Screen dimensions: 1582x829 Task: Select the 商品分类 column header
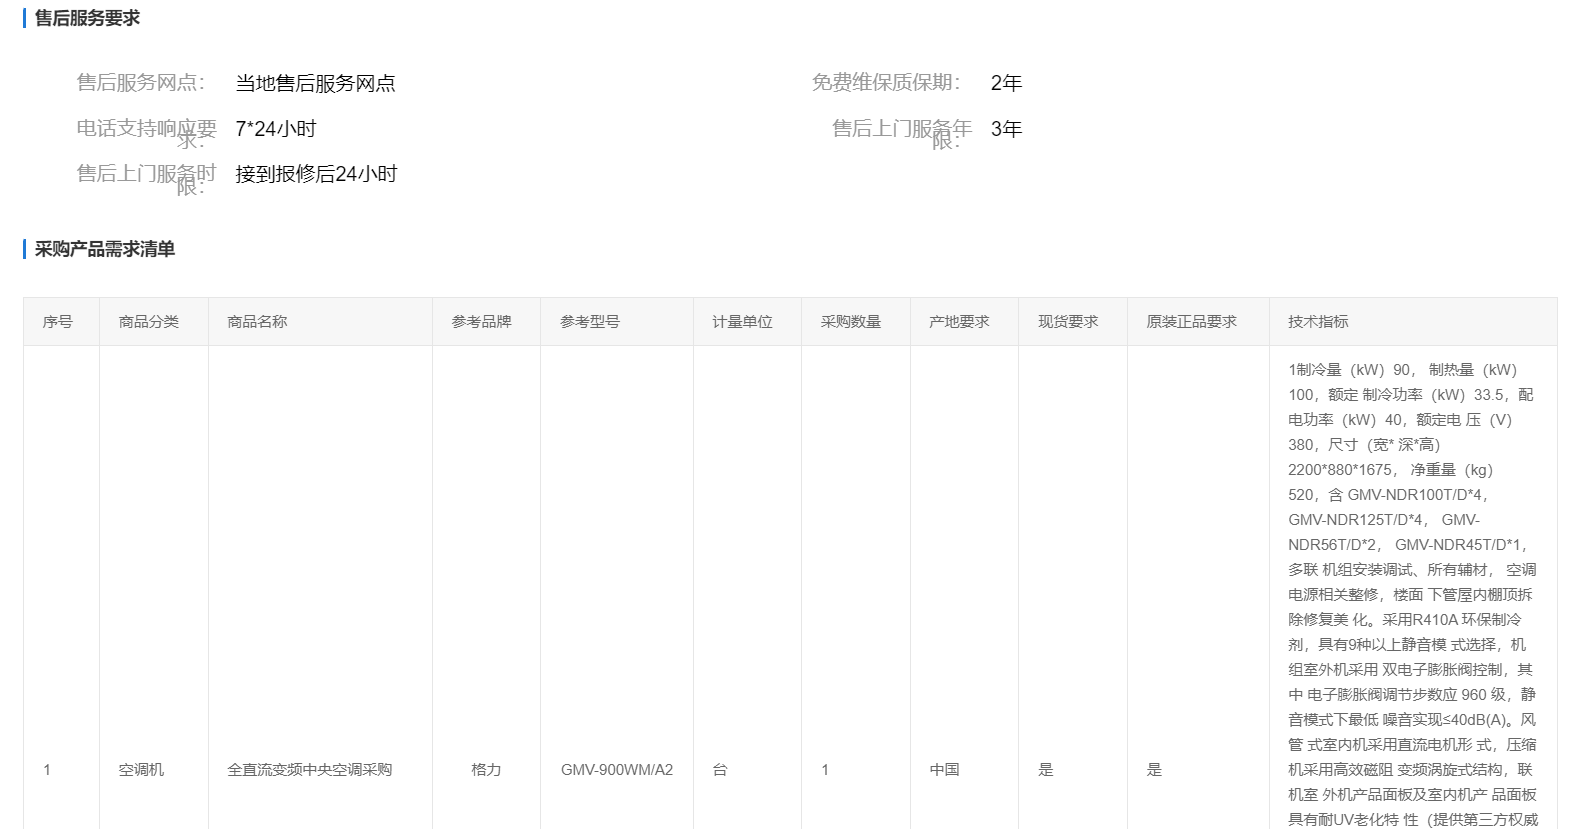[x=149, y=322]
